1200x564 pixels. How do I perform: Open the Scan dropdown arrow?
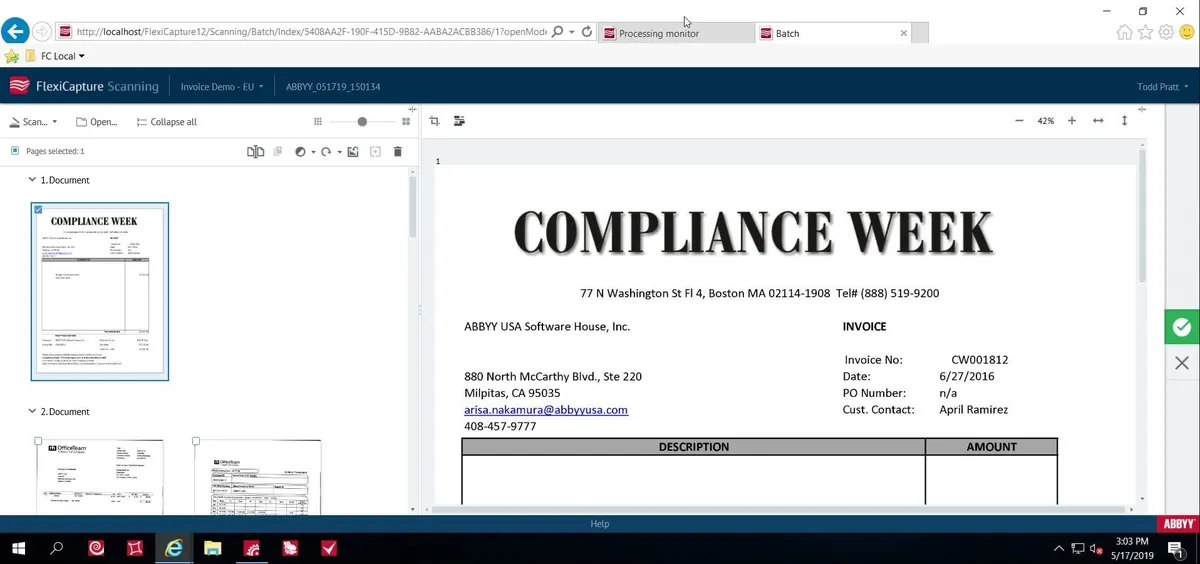54,122
